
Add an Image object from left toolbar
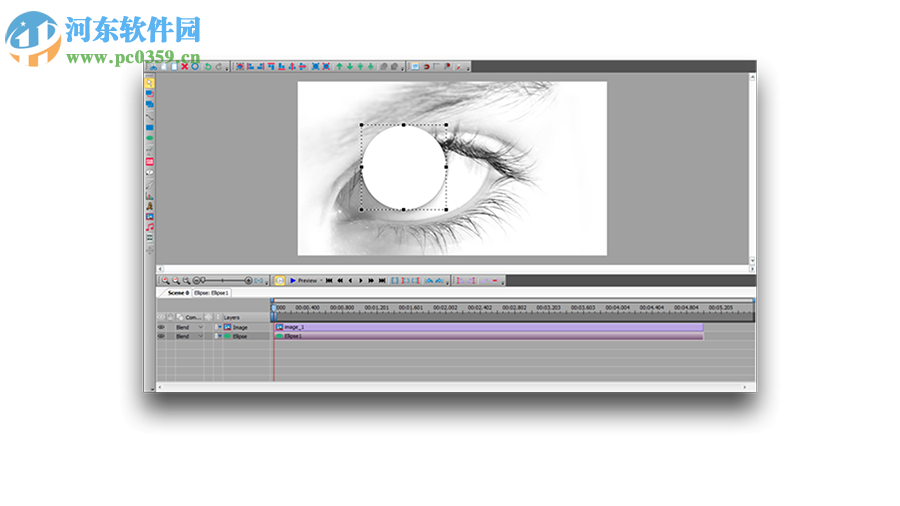pos(150,217)
